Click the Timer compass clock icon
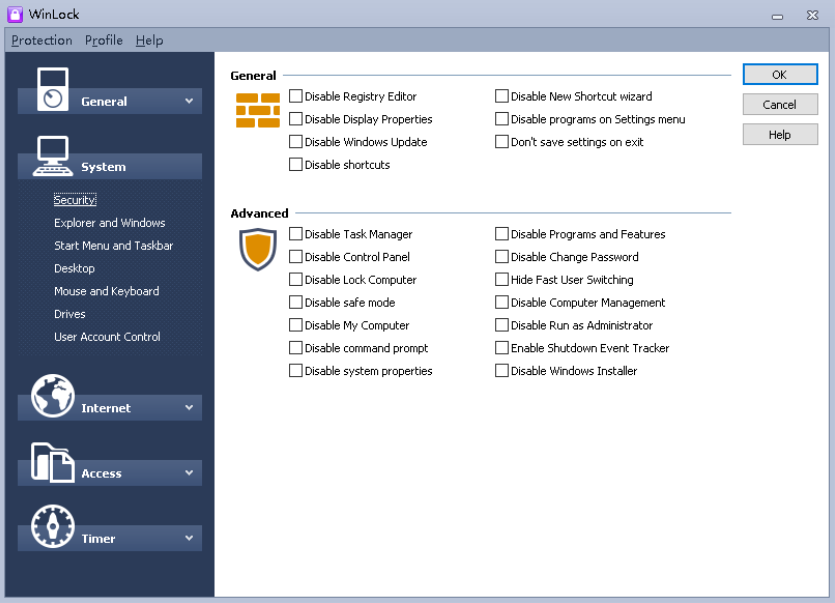The height and width of the screenshot is (603, 835). [52, 526]
